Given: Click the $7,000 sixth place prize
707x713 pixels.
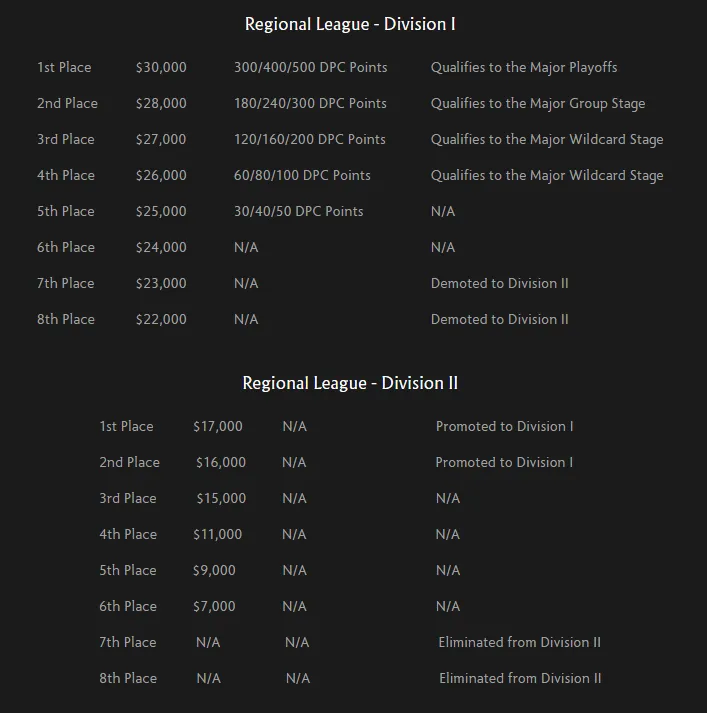Looking at the screenshot, I should tap(214, 606).
